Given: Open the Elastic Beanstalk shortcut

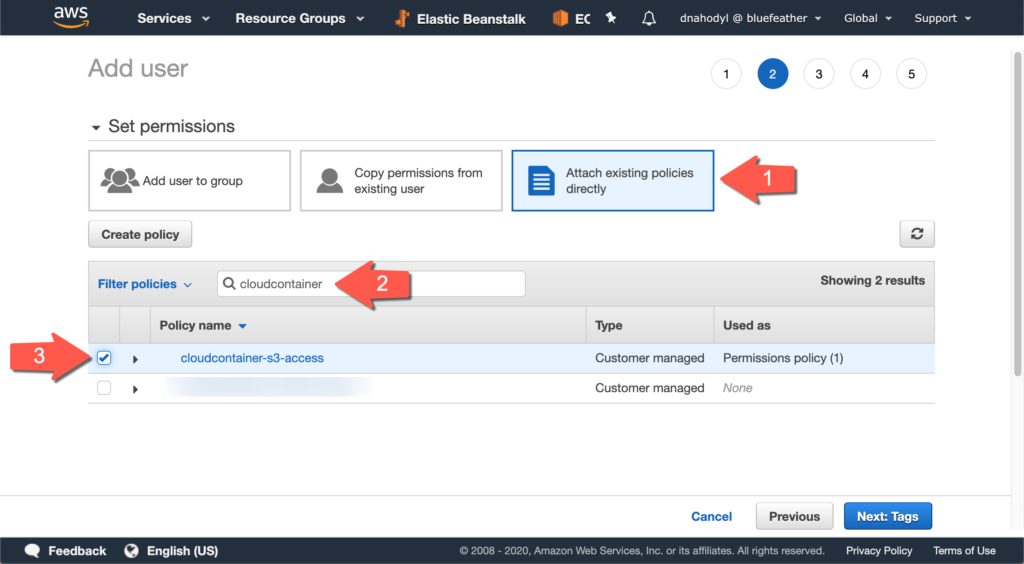Looking at the screenshot, I should tap(460, 18).
